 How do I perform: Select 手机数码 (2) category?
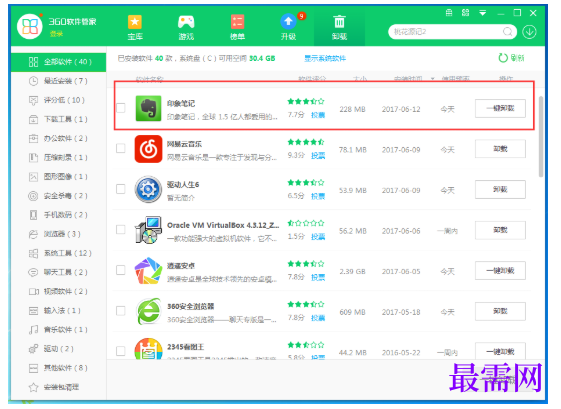click(58, 215)
